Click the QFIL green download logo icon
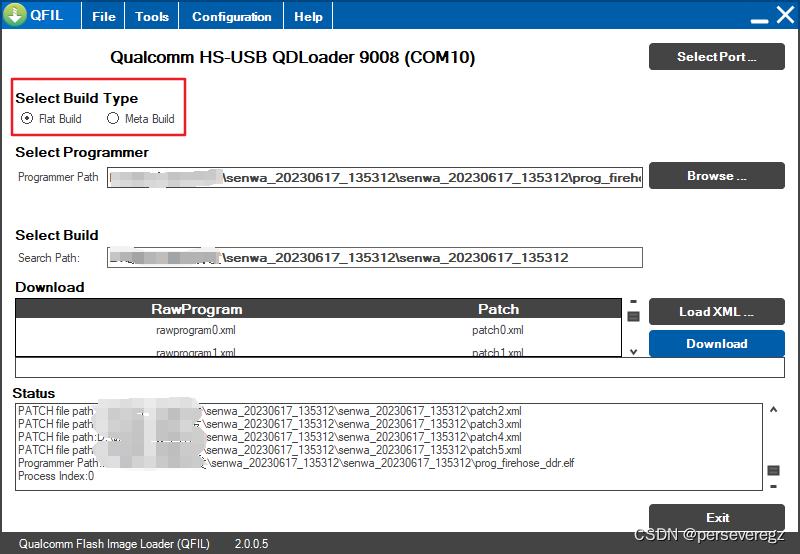This screenshot has width=800, height=554. pyautogui.click(x=15, y=15)
